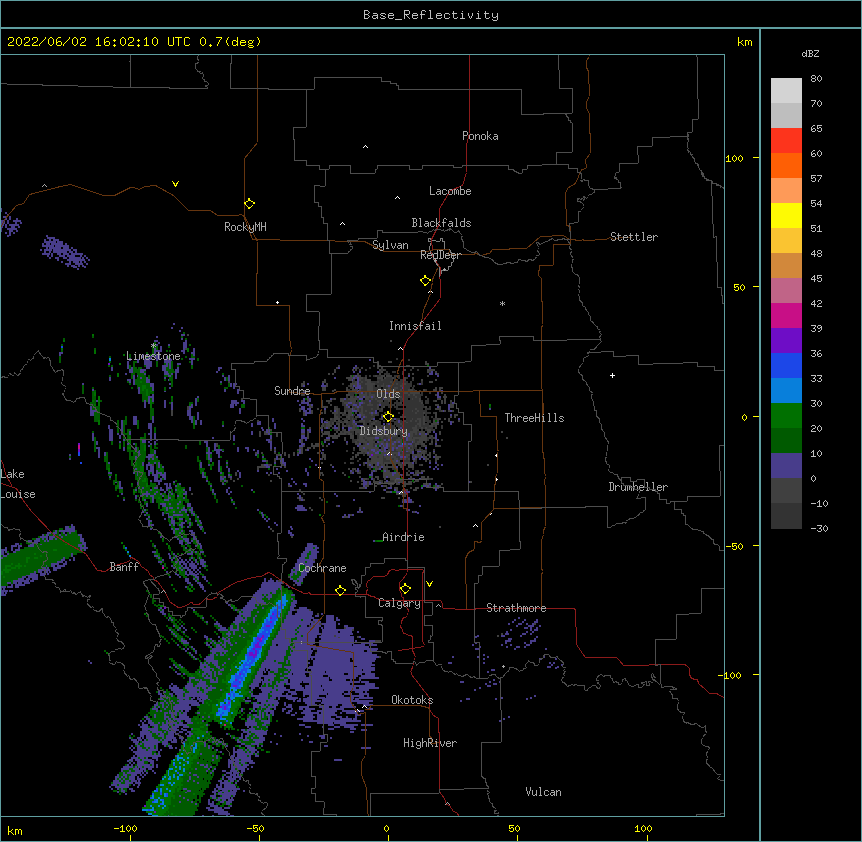Click the -50 tick label on the right axis
The image size is (862, 842).
pyautogui.click(x=734, y=546)
